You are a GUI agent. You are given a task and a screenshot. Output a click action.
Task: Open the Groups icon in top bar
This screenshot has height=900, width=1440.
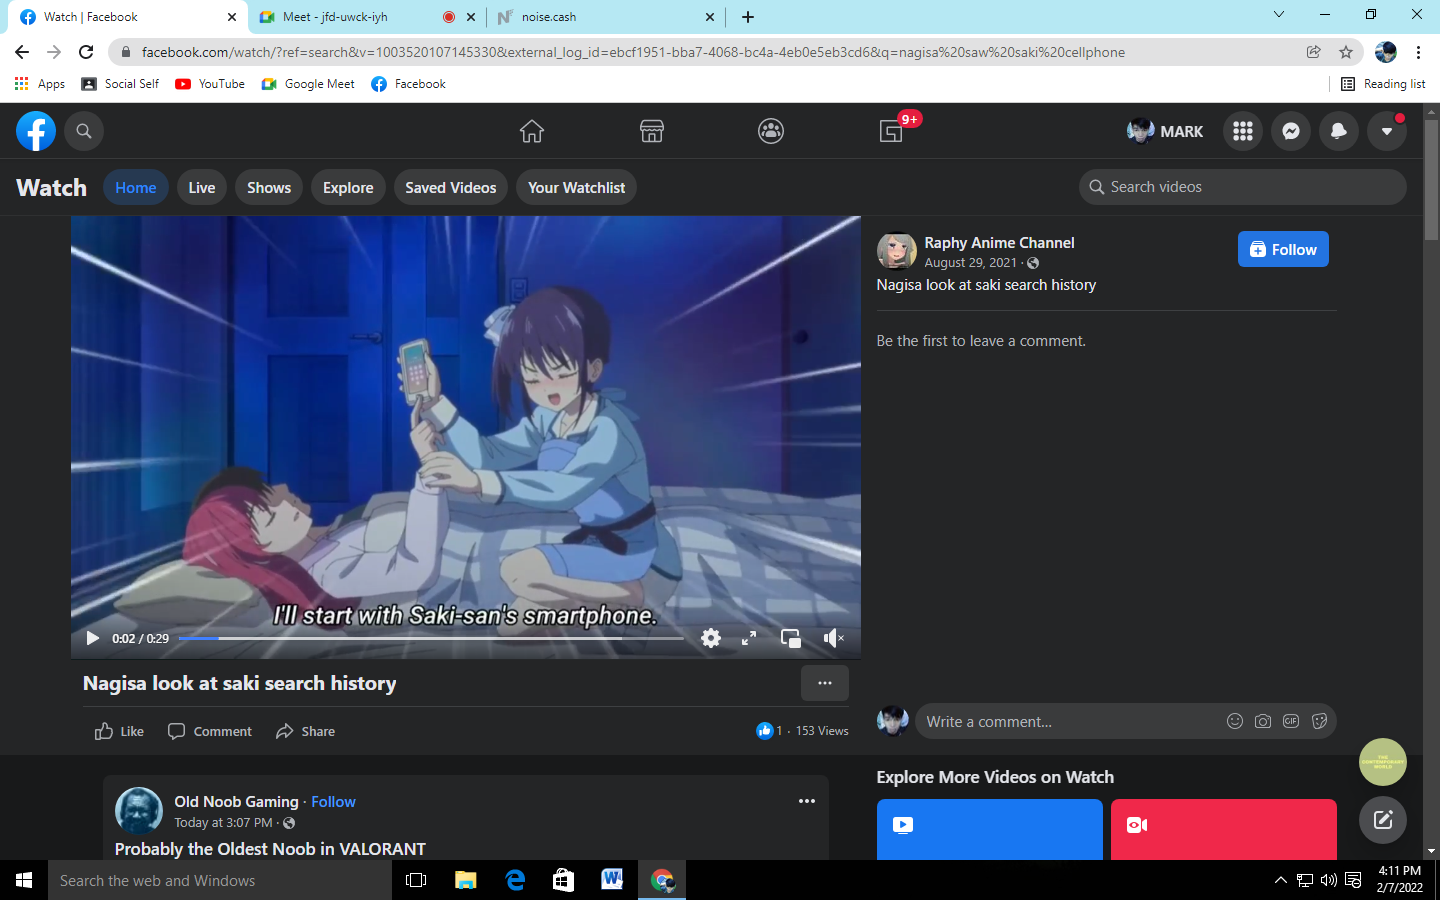771,131
